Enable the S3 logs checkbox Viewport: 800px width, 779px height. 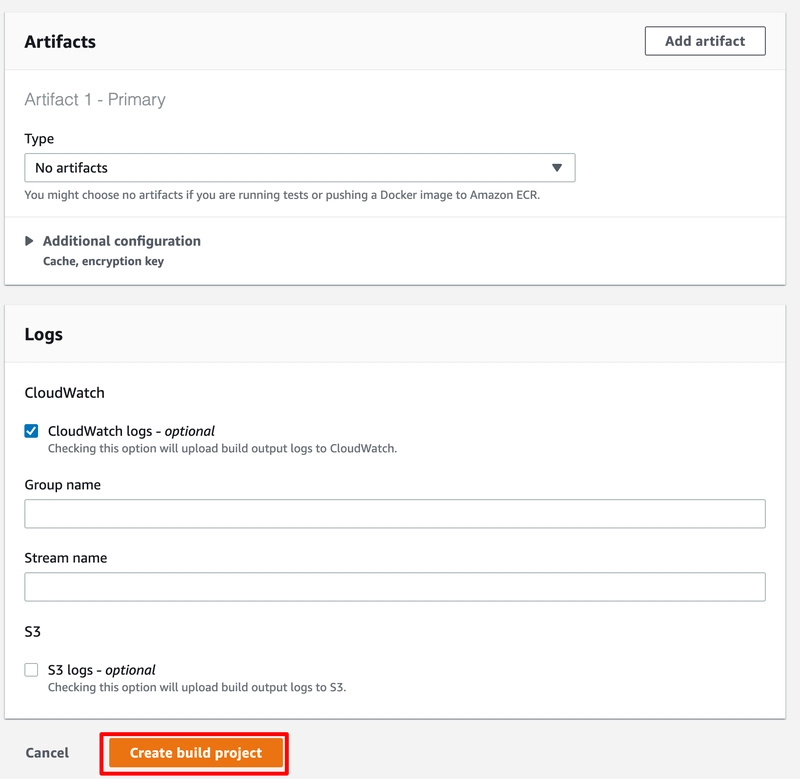(x=32, y=670)
